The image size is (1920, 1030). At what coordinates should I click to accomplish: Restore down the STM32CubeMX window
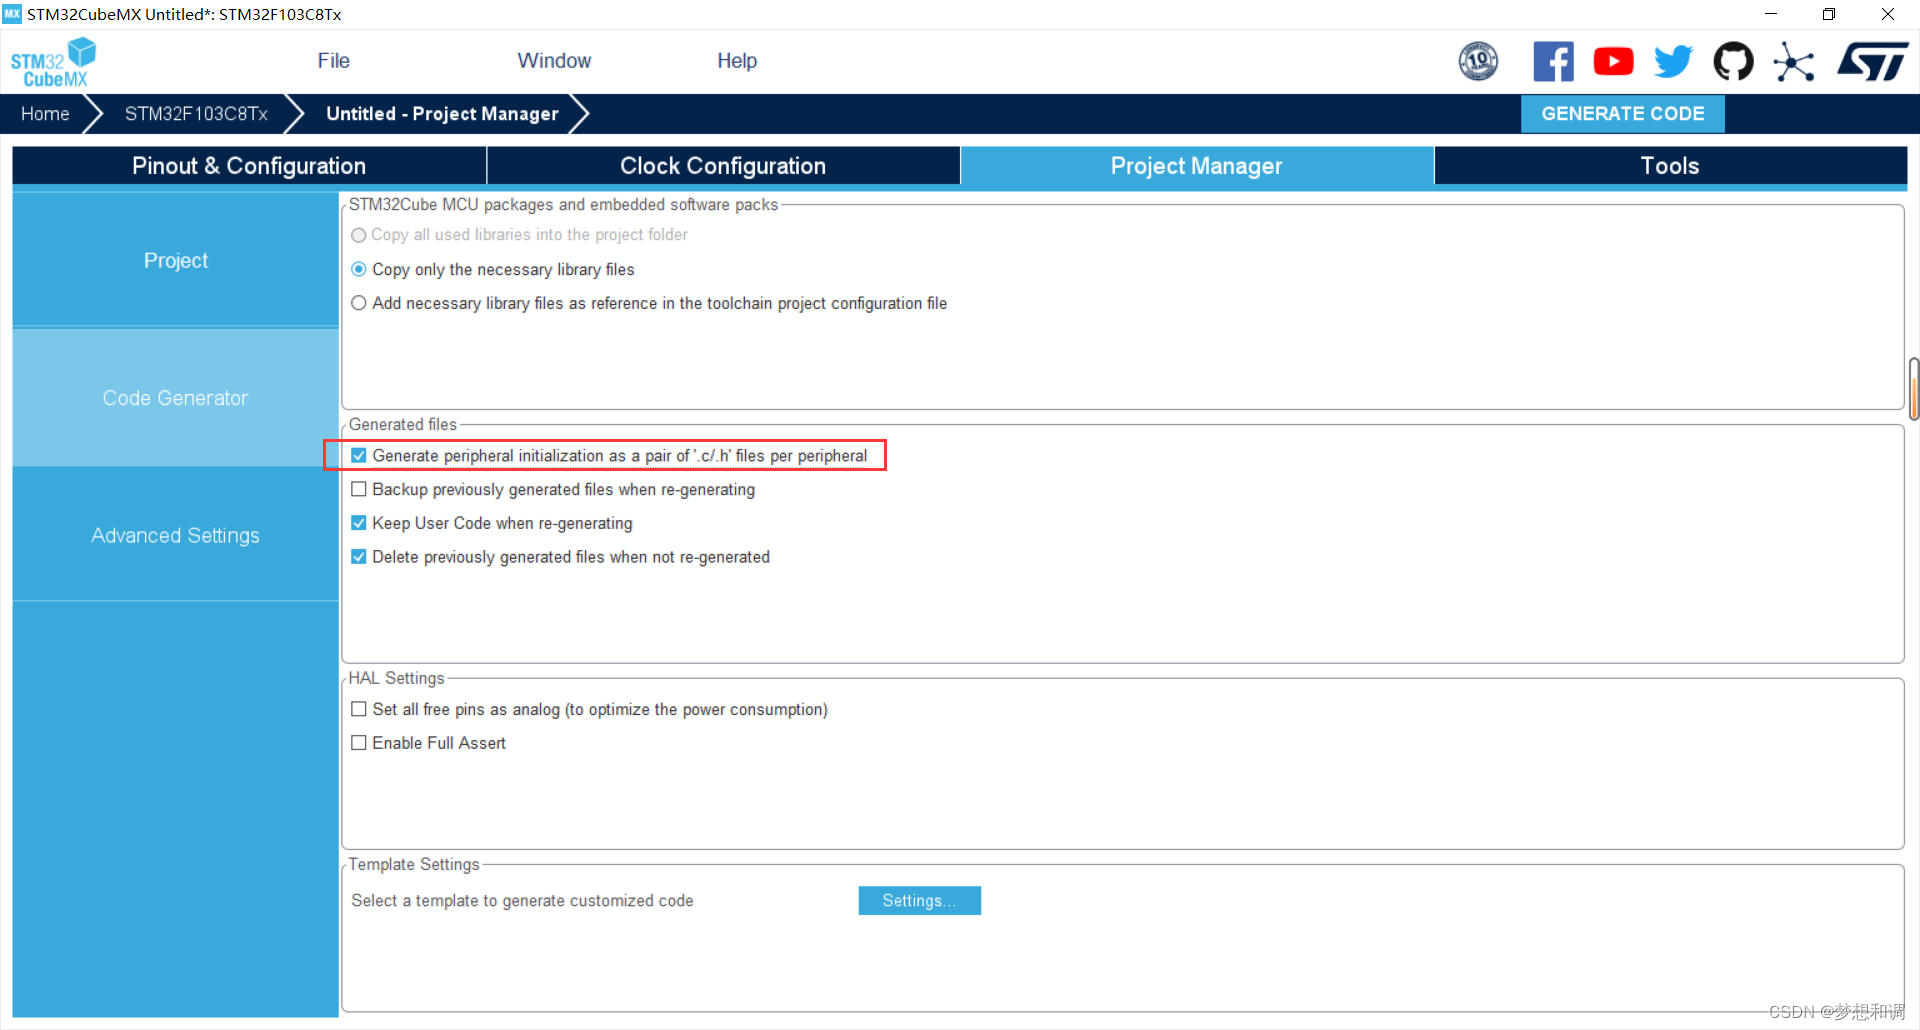(x=1829, y=14)
